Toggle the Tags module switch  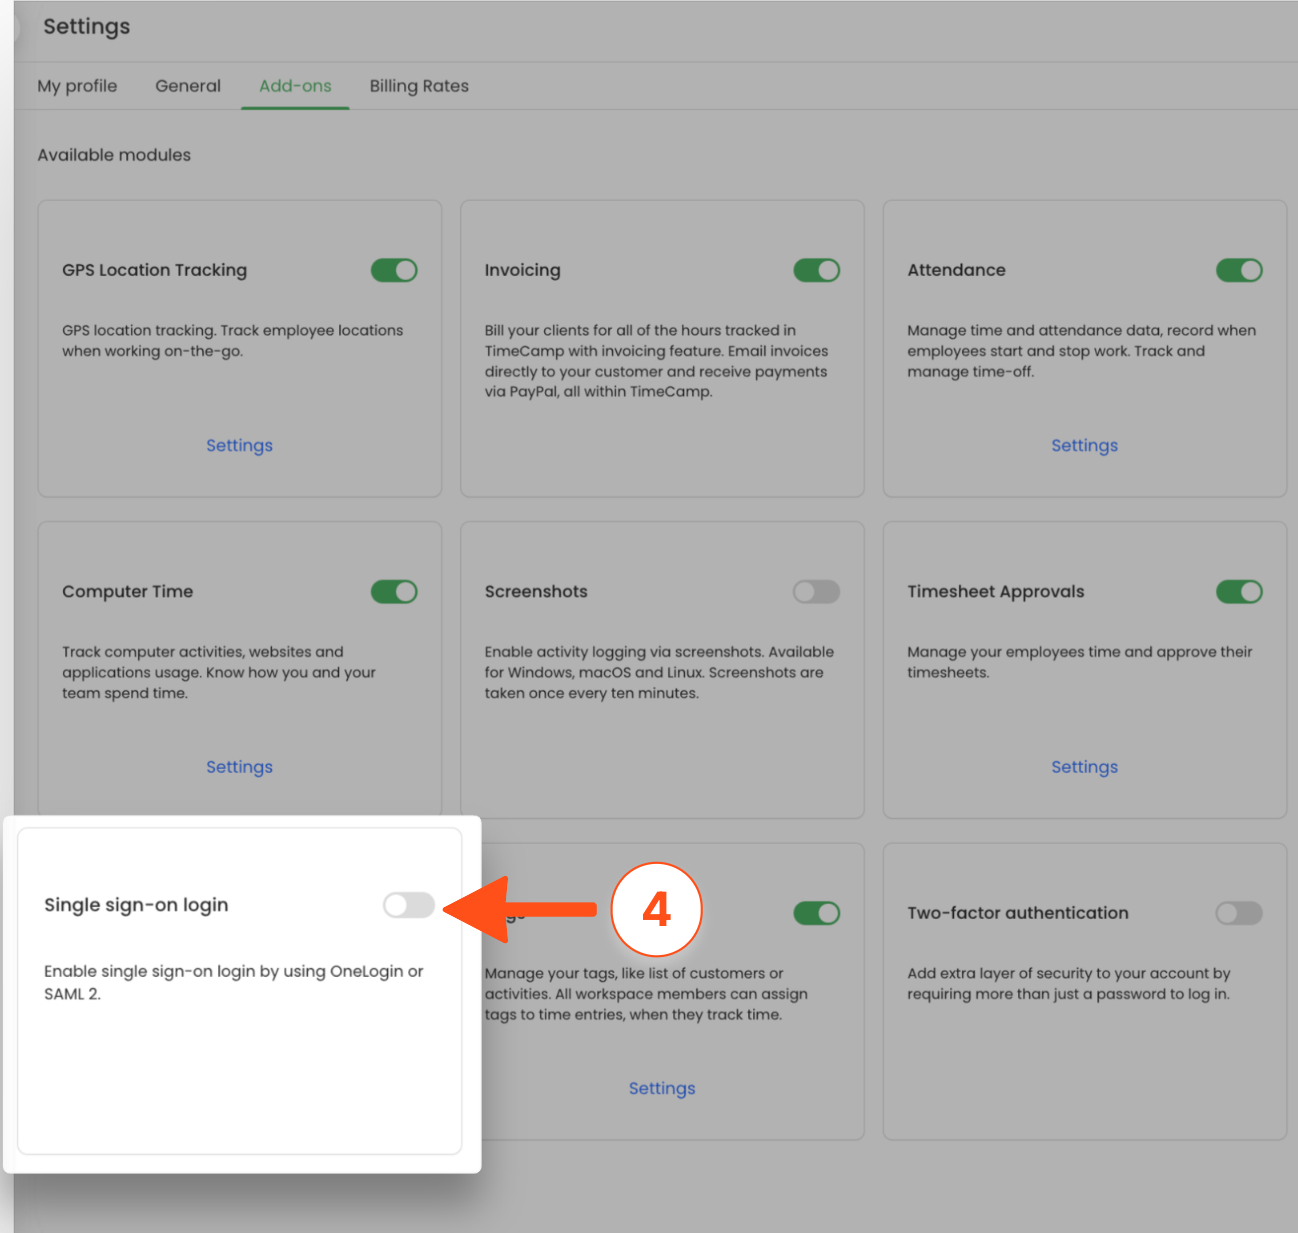click(x=817, y=913)
